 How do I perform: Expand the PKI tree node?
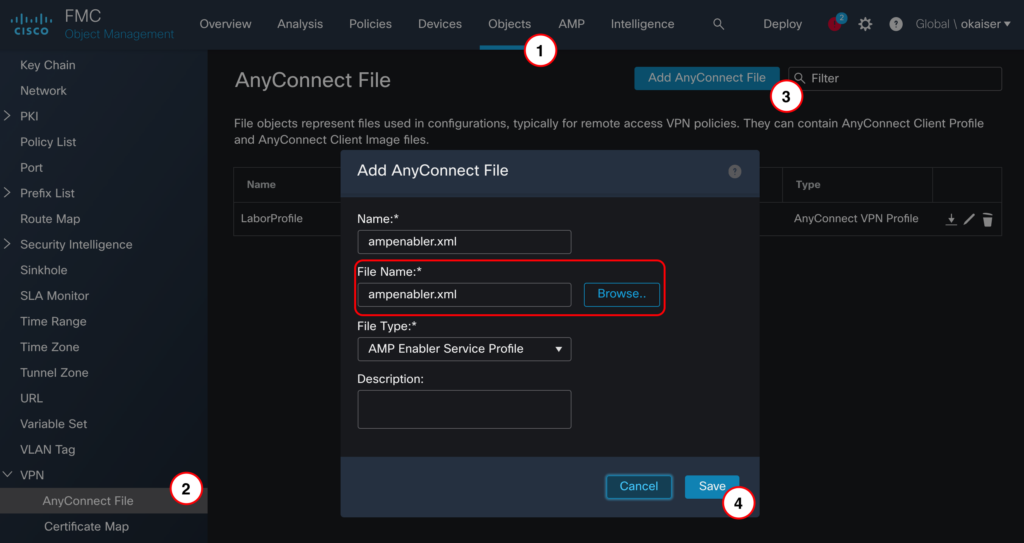(8, 116)
